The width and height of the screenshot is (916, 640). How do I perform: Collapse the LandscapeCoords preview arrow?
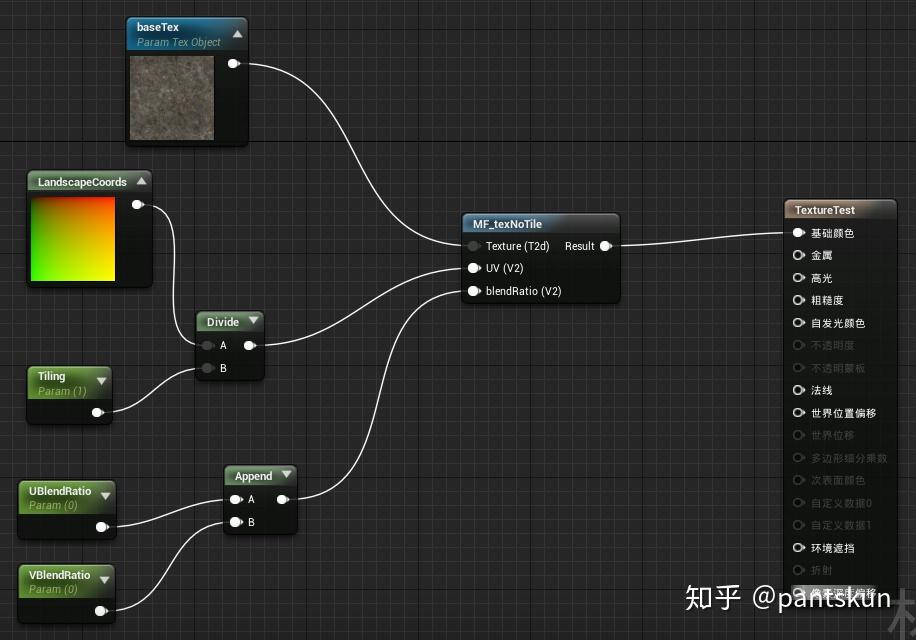click(141, 181)
